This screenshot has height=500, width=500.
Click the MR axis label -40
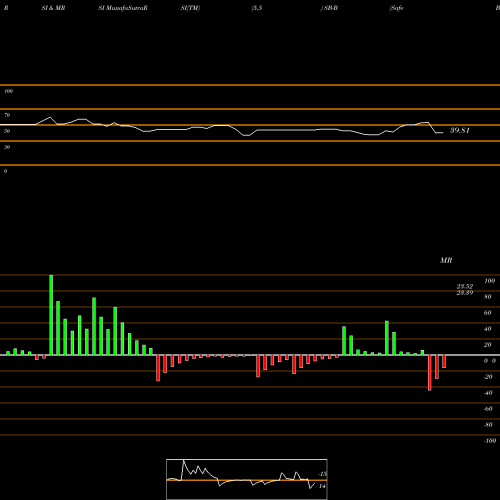[x=488, y=393]
